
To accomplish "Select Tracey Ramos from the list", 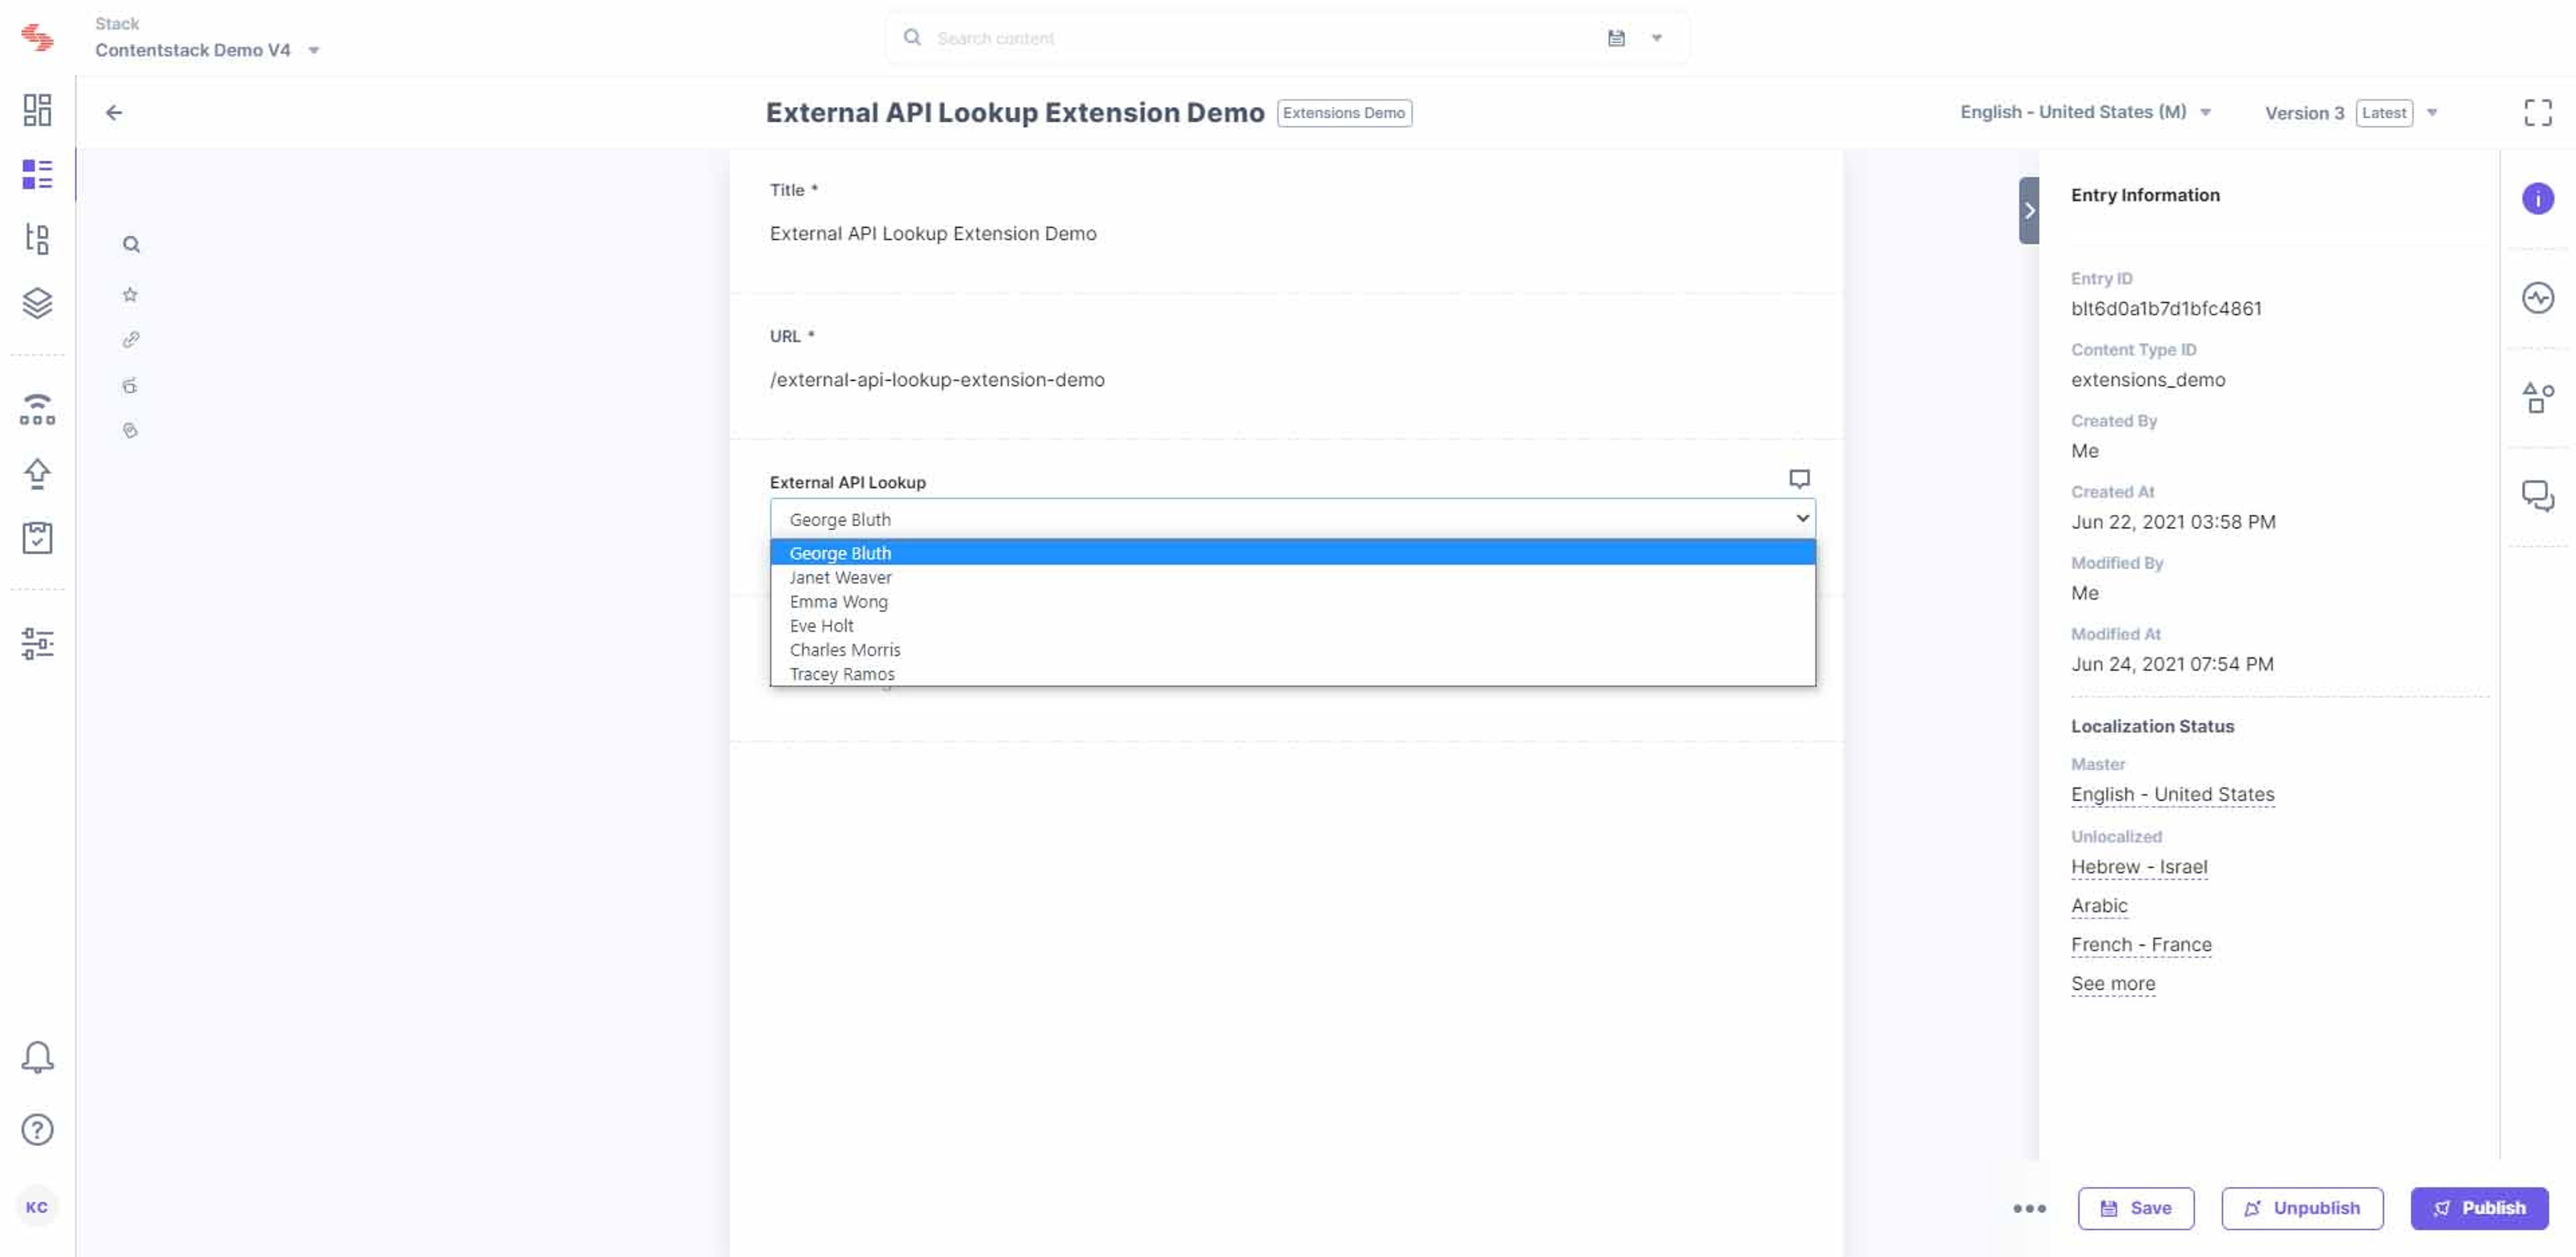I will [x=1292, y=674].
